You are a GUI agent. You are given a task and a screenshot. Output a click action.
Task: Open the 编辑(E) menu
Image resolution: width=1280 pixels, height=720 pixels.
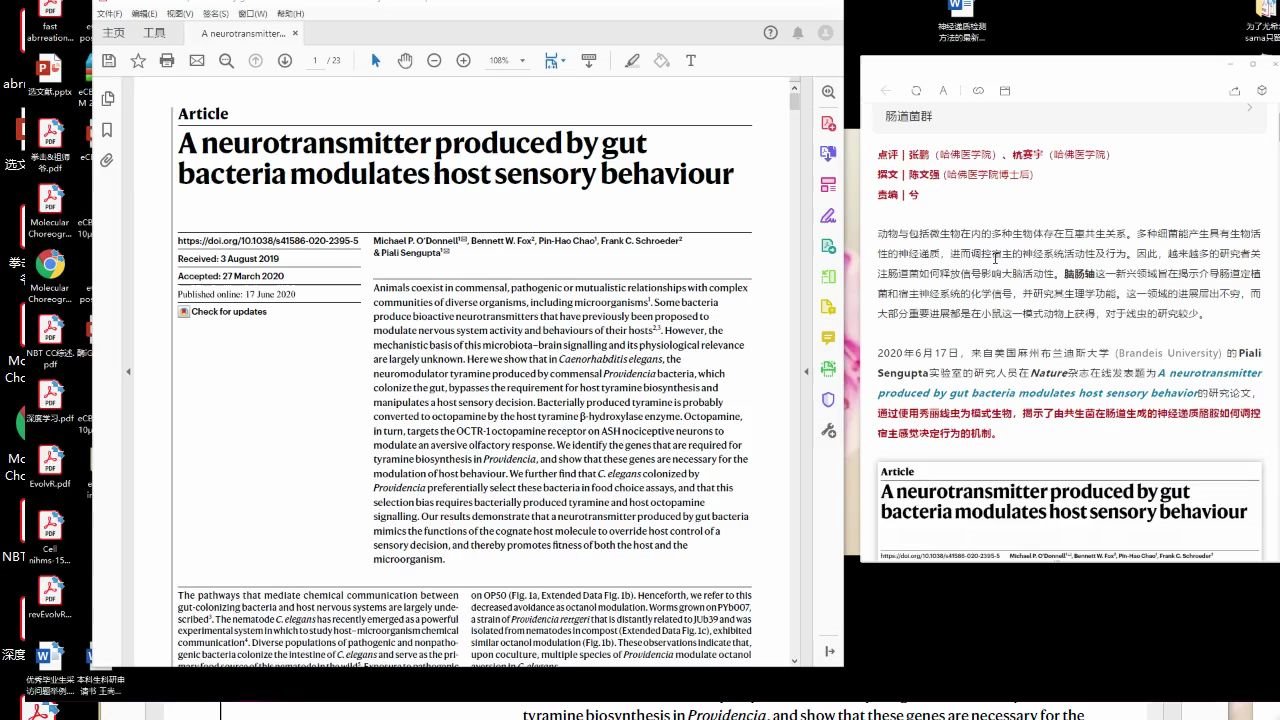(x=145, y=14)
